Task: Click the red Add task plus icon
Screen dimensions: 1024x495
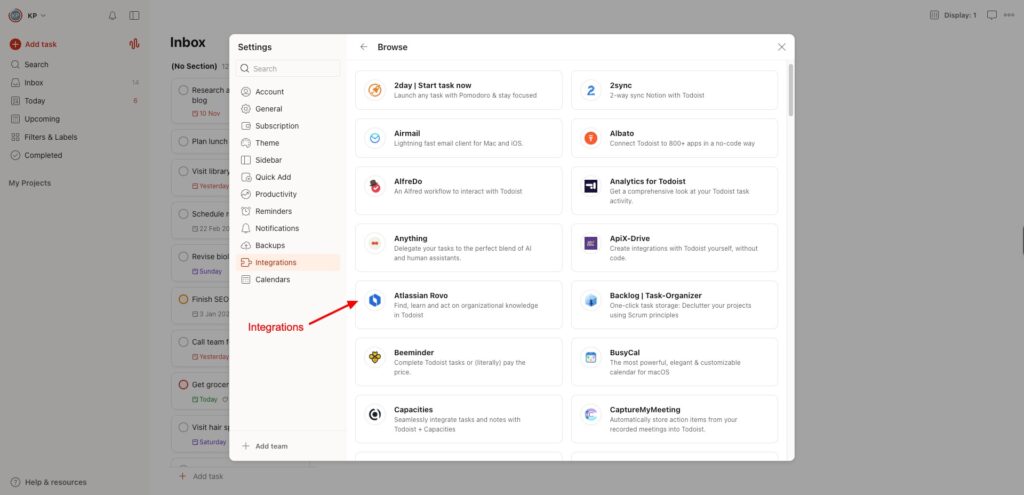Action: [x=15, y=44]
